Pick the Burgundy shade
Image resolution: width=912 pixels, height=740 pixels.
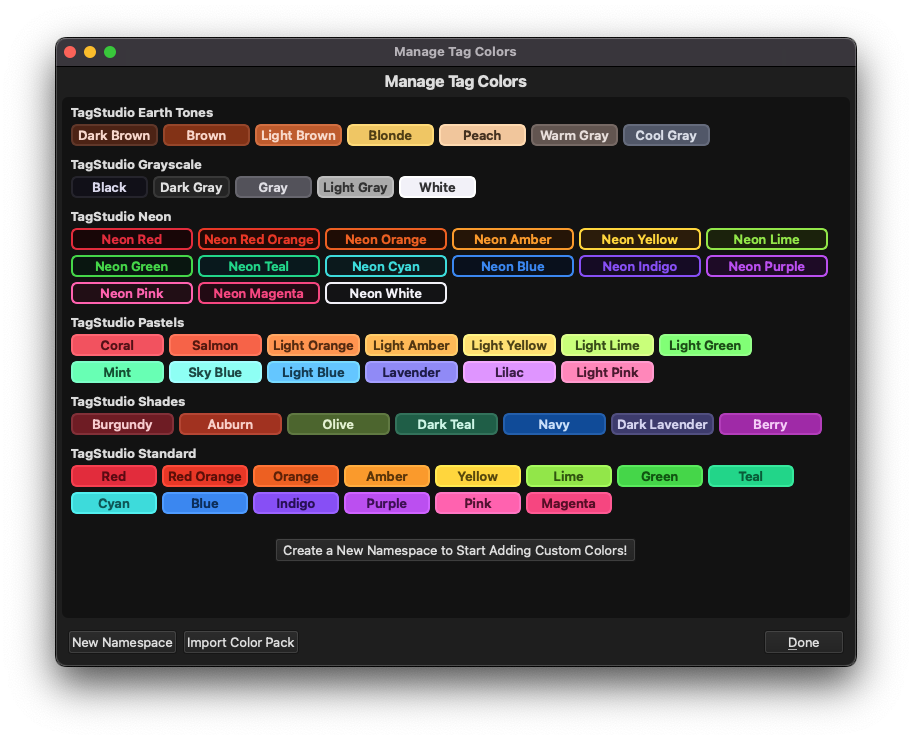pos(122,424)
